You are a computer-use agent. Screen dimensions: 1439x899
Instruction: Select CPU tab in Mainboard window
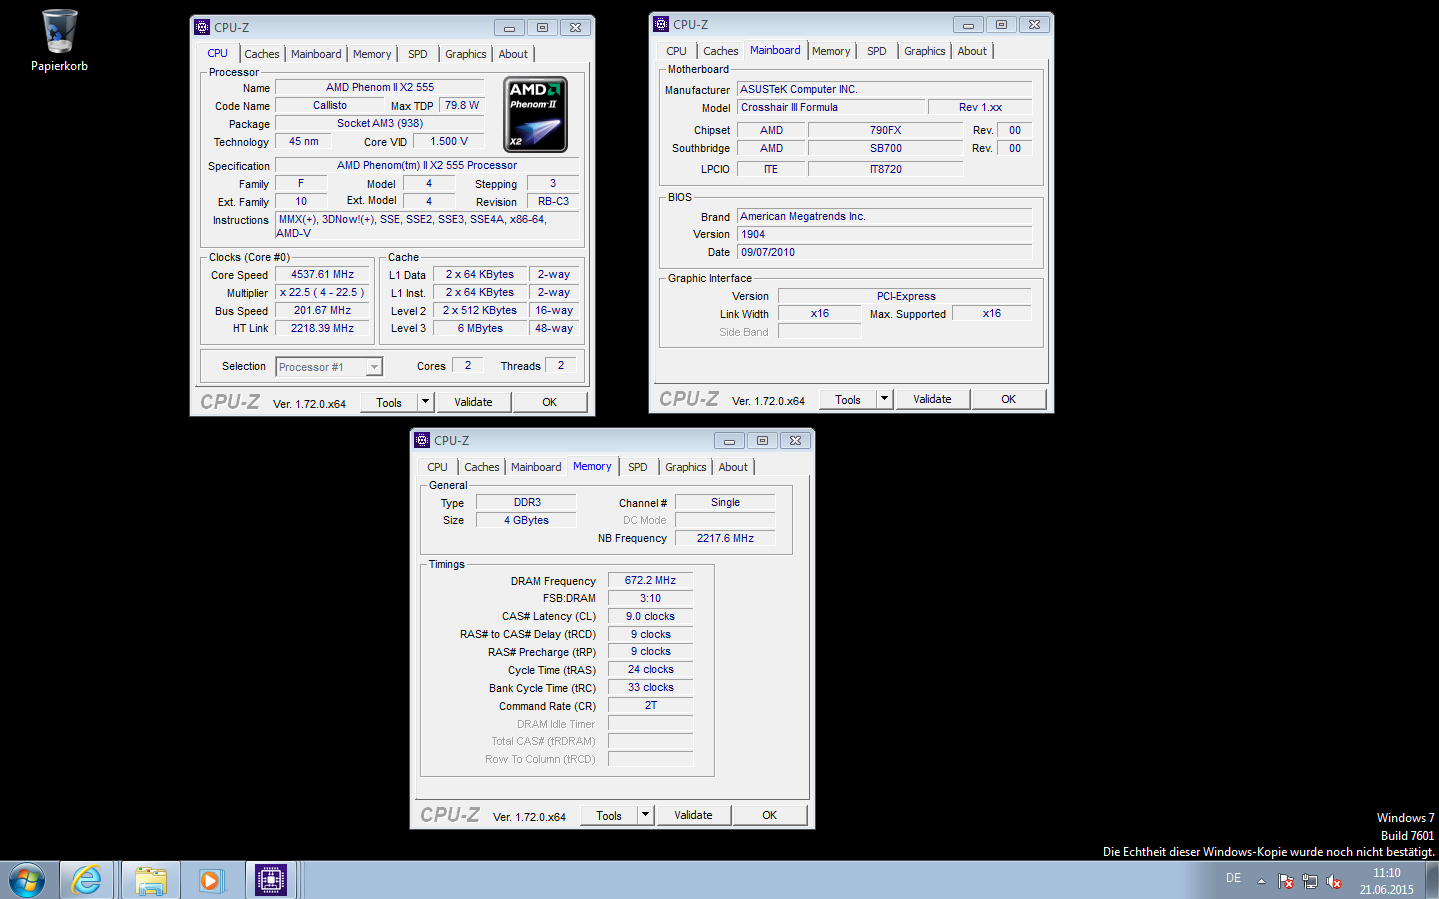pyautogui.click(x=677, y=51)
